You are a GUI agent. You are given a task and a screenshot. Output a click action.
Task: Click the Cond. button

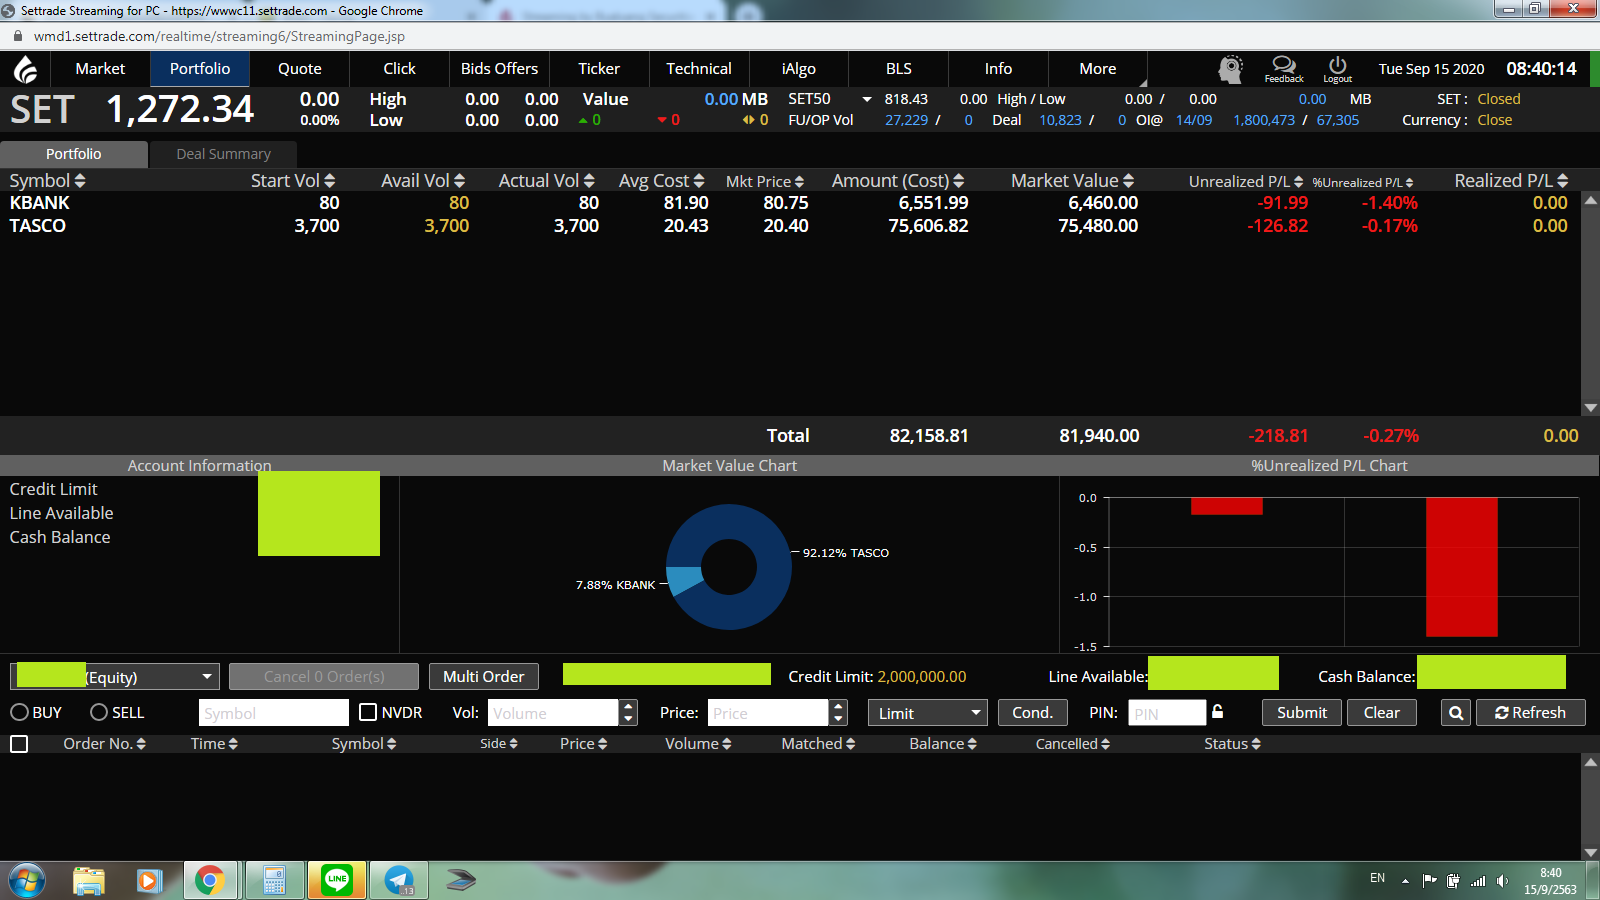click(1032, 713)
